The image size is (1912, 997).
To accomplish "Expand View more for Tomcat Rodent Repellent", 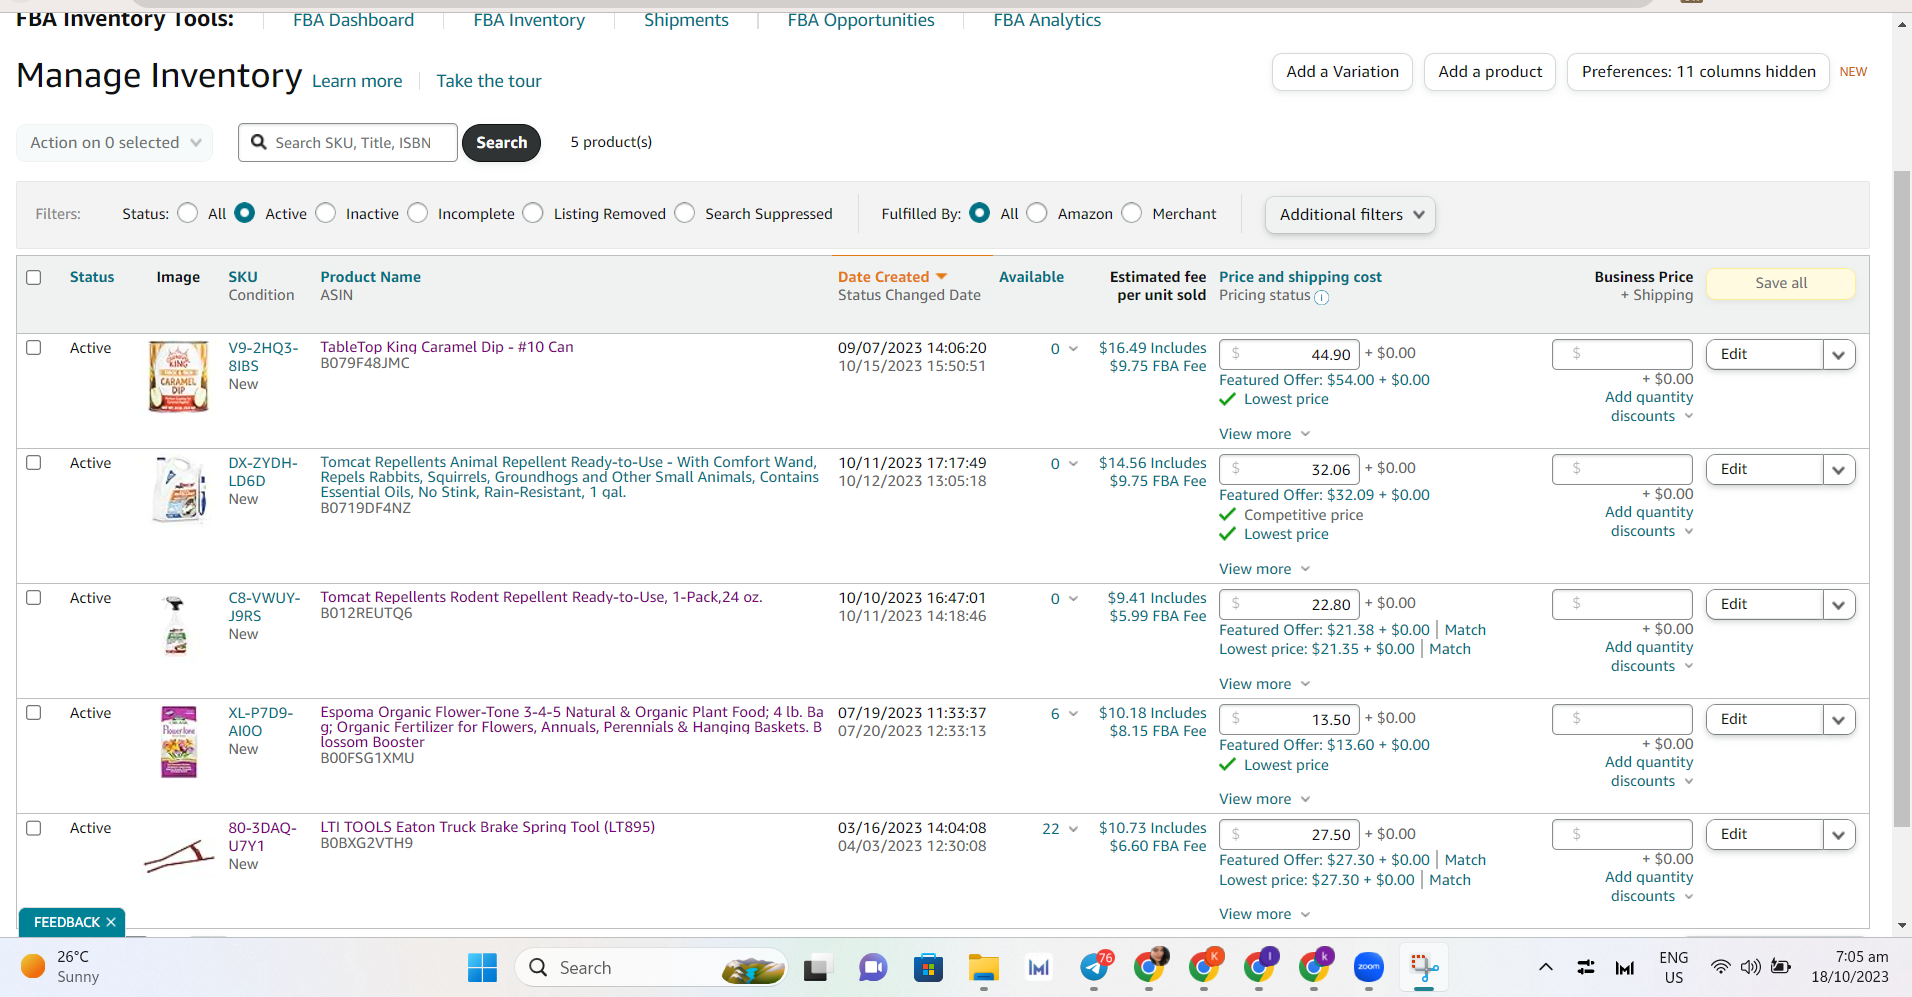I will [1264, 684].
